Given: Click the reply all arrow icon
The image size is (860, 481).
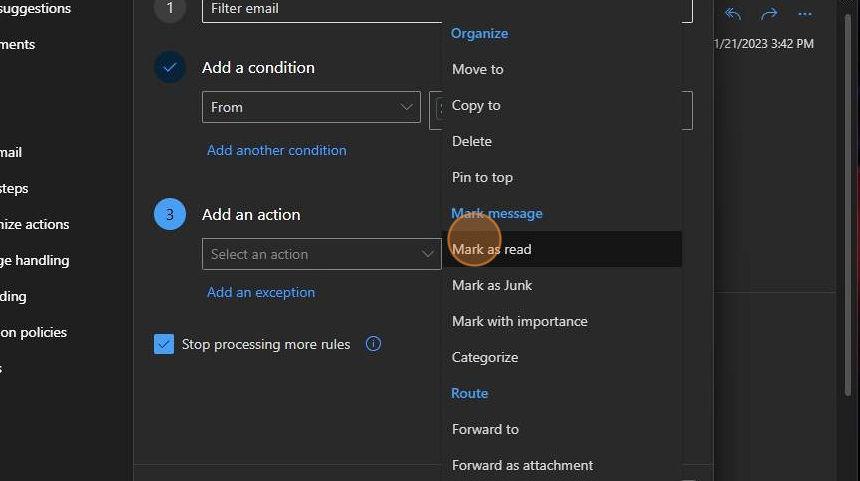Looking at the screenshot, I should click(733, 14).
